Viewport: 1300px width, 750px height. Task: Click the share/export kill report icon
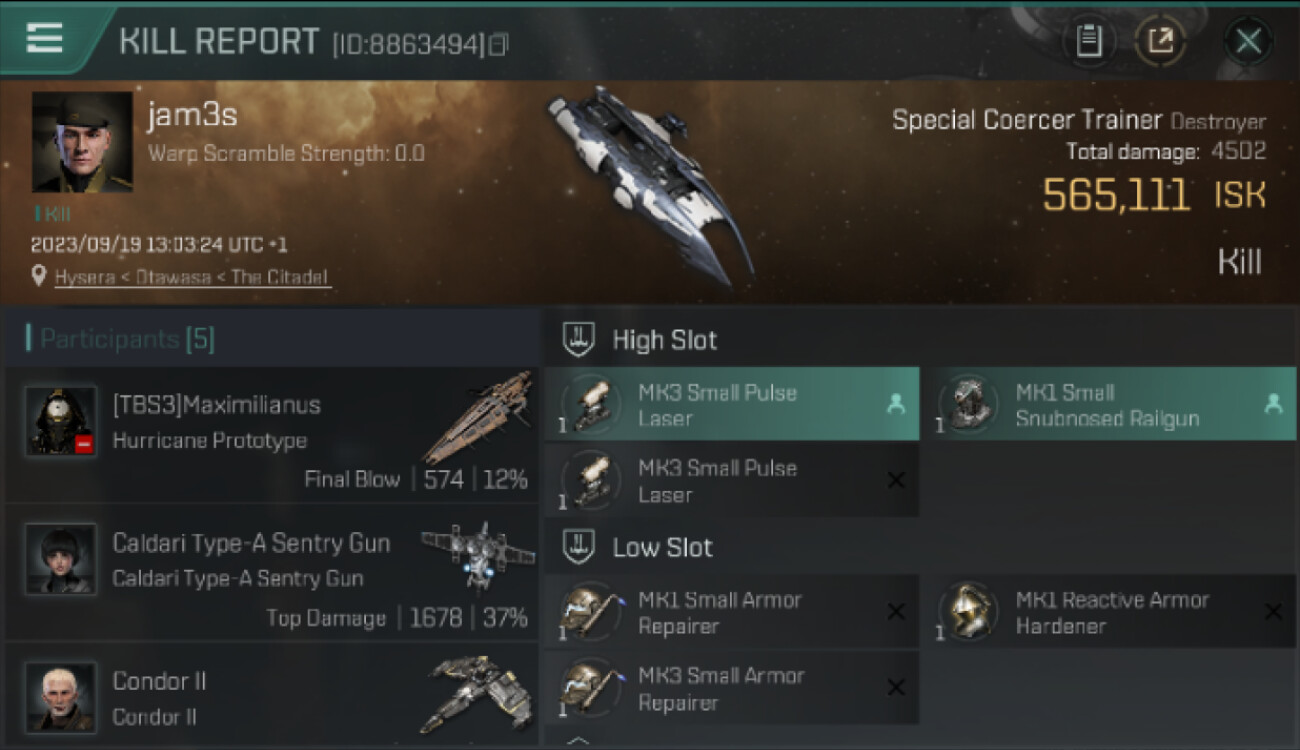tap(1160, 41)
